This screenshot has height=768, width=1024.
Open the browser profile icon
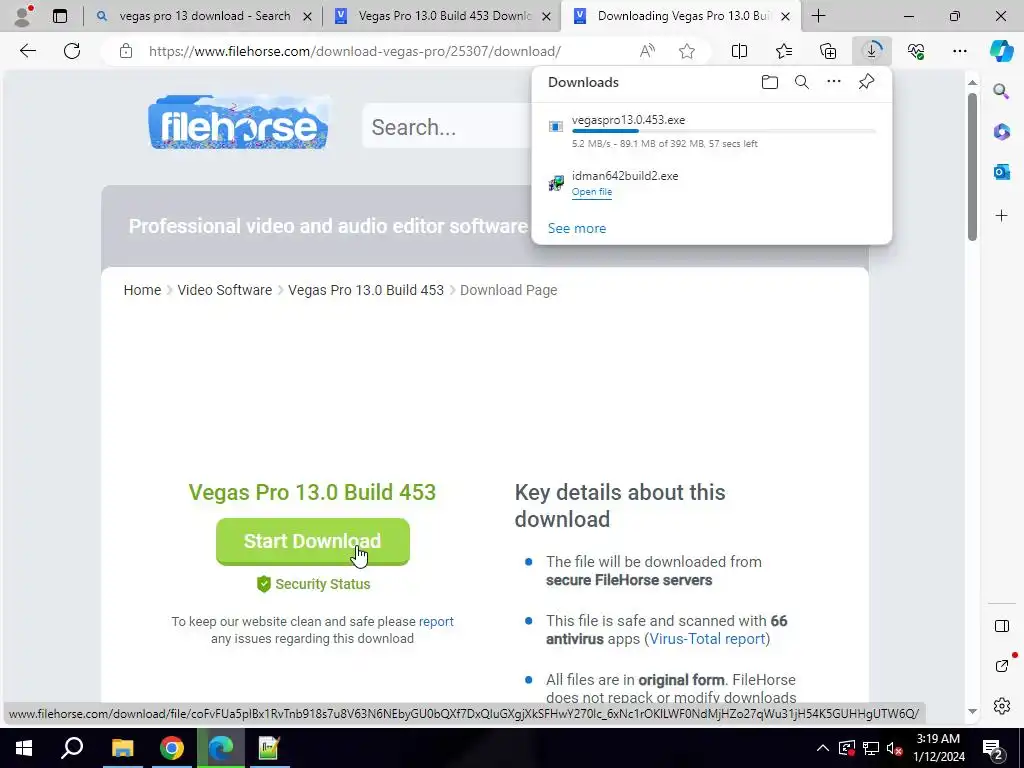pyautogui.click(x=23, y=16)
